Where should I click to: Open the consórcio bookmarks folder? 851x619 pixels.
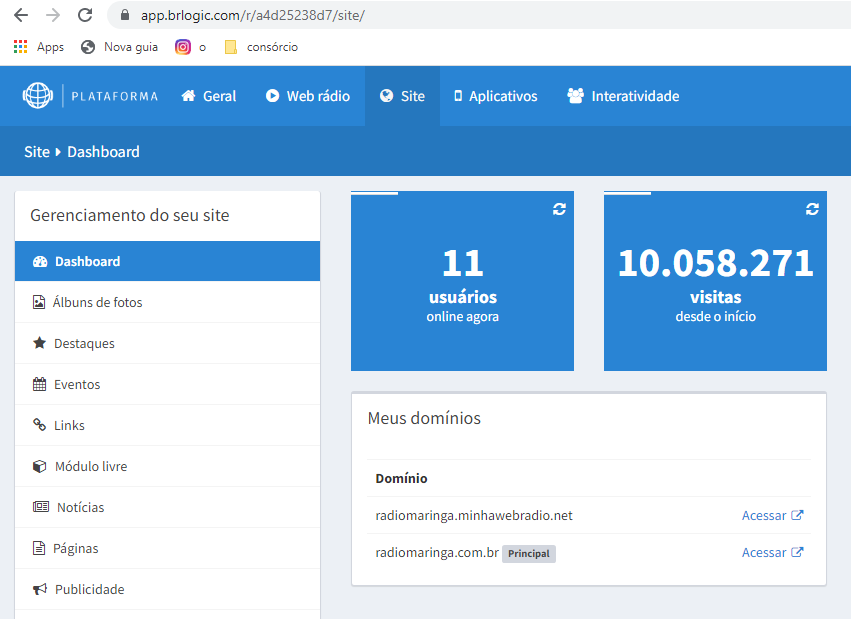(262, 47)
